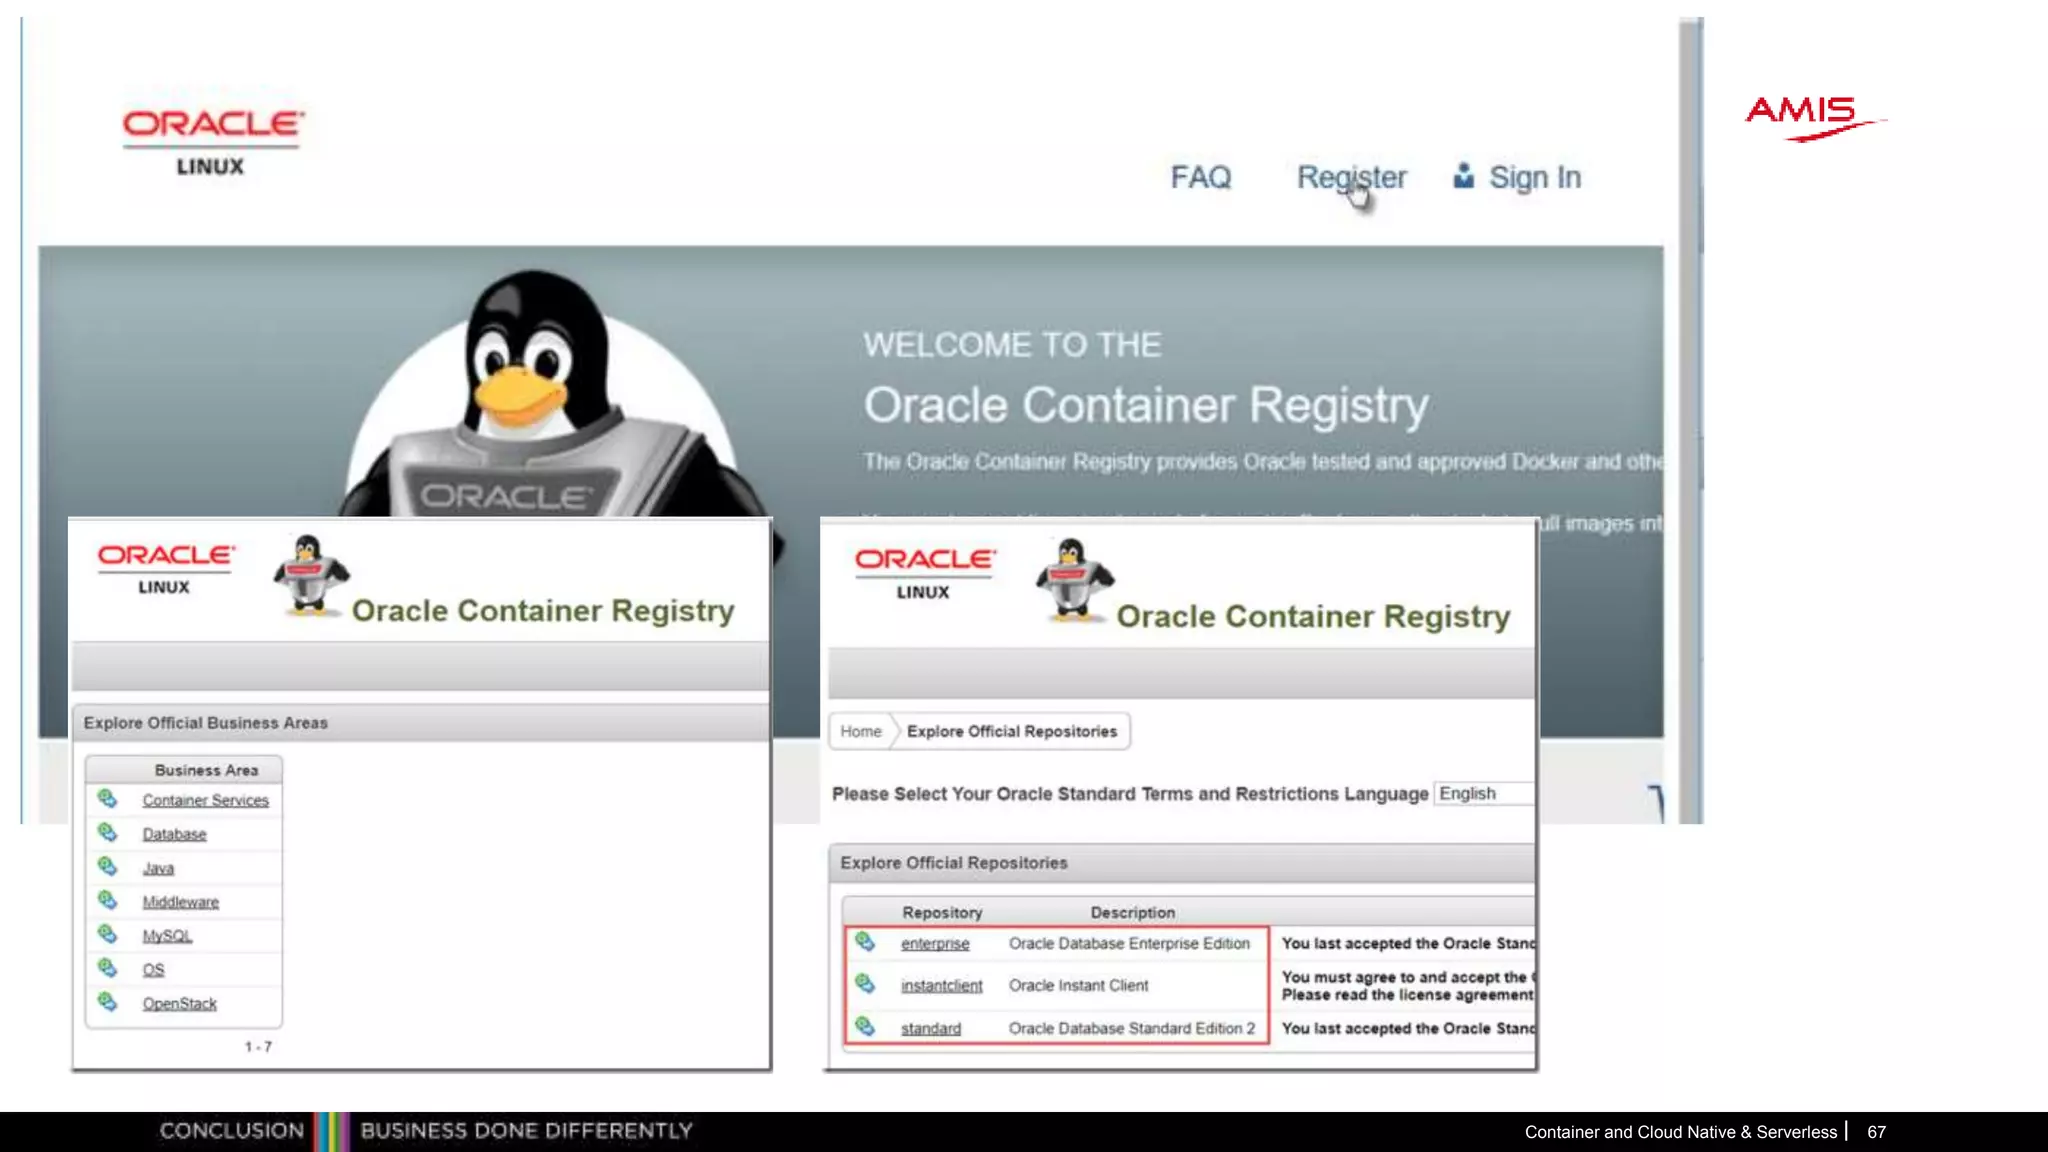Click the 'Explore Official Business Areas' header
This screenshot has height=1152, width=2048.
click(205, 723)
